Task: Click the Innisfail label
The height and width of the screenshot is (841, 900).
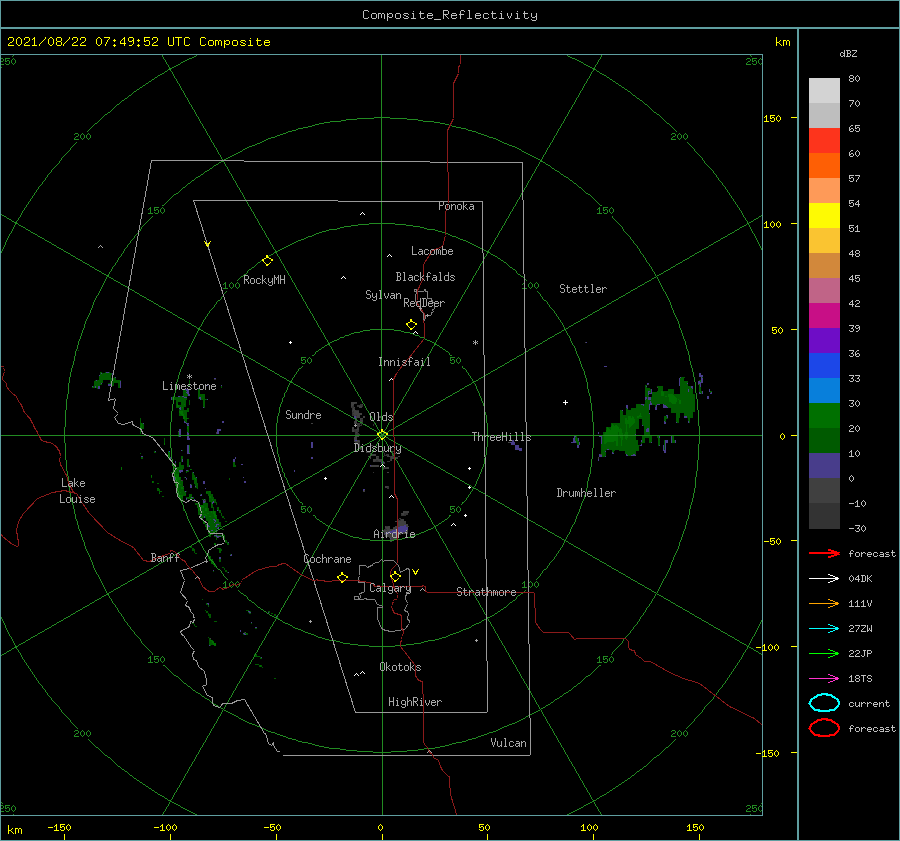Action: pyautogui.click(x=404, y=362)
